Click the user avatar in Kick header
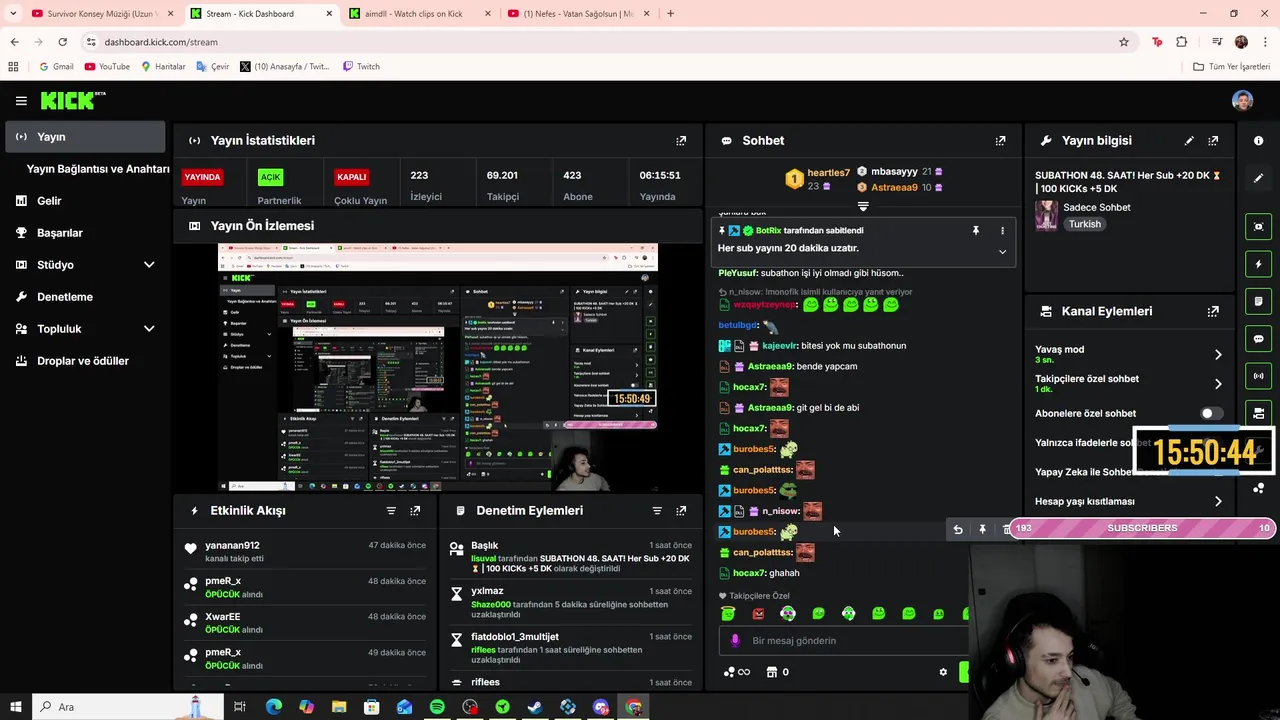The image size is (1280, 720). 1242,101
